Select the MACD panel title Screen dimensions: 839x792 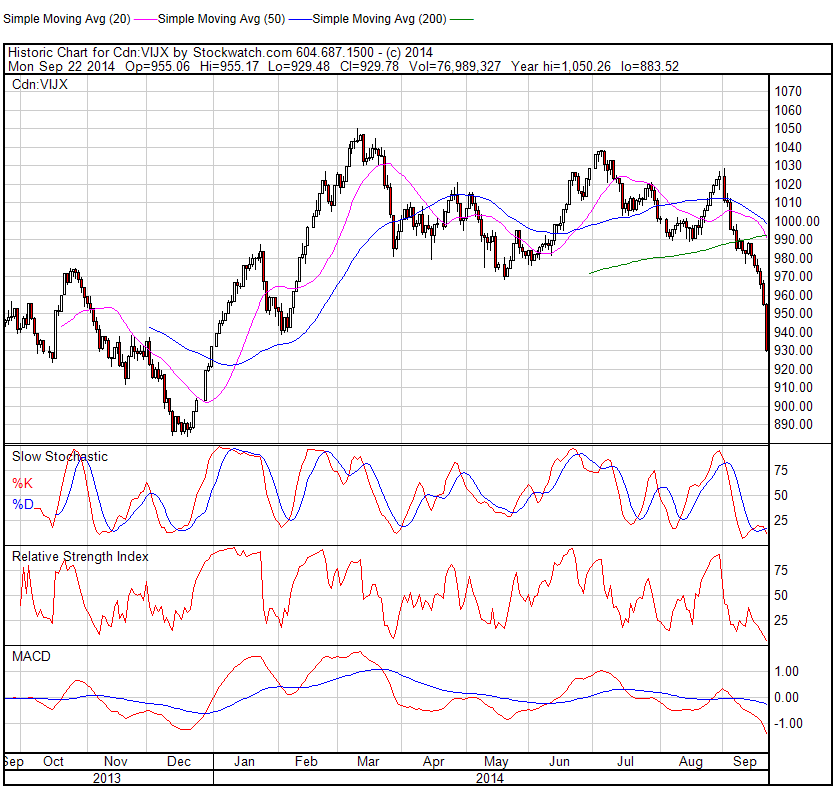pyautogui.click(x=31, y=656)
